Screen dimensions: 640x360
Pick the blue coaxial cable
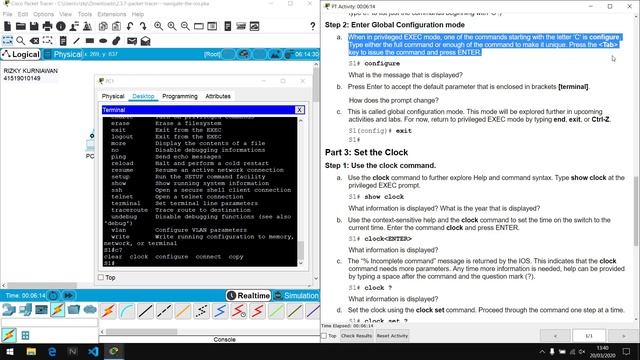(x=220, y=311)
